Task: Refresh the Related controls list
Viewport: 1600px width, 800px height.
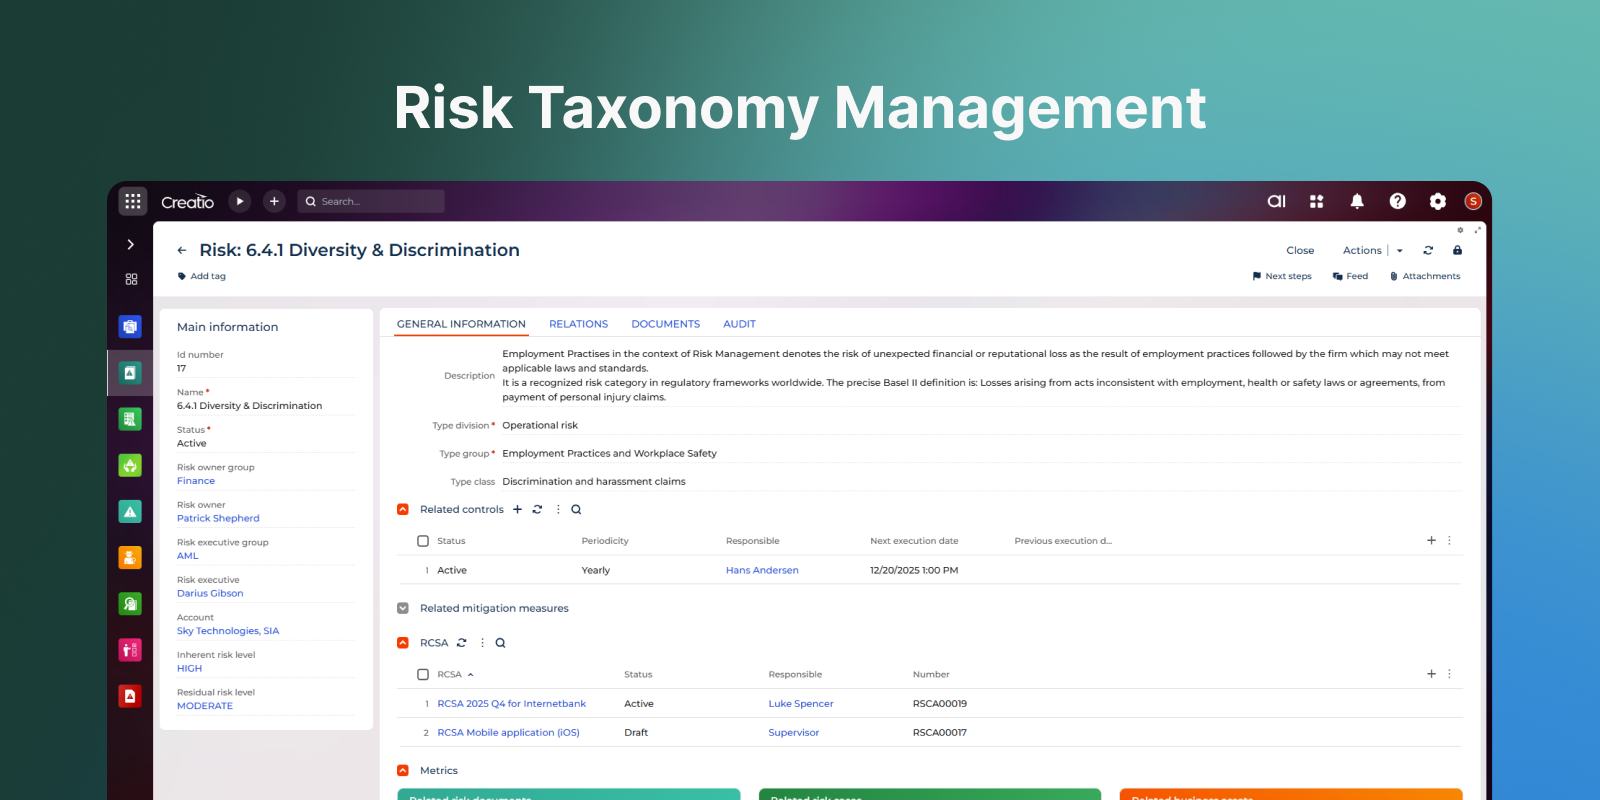Action: pyautogui.click(x=537, y=509)
